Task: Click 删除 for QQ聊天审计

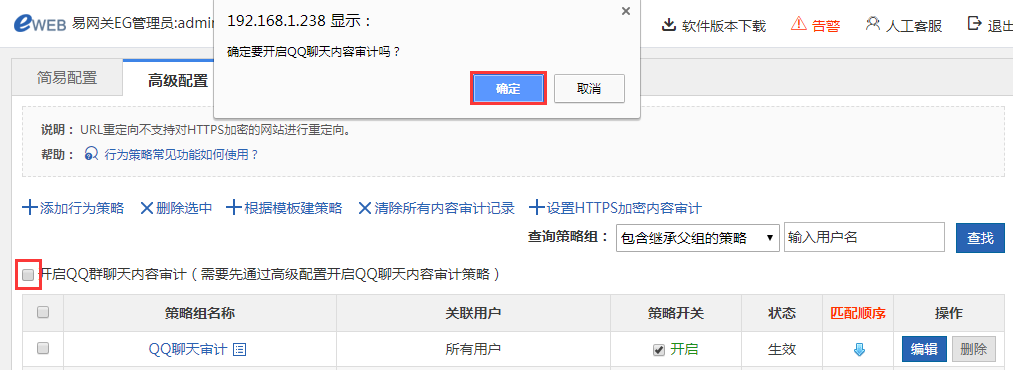Action: [x=974, y=349]
